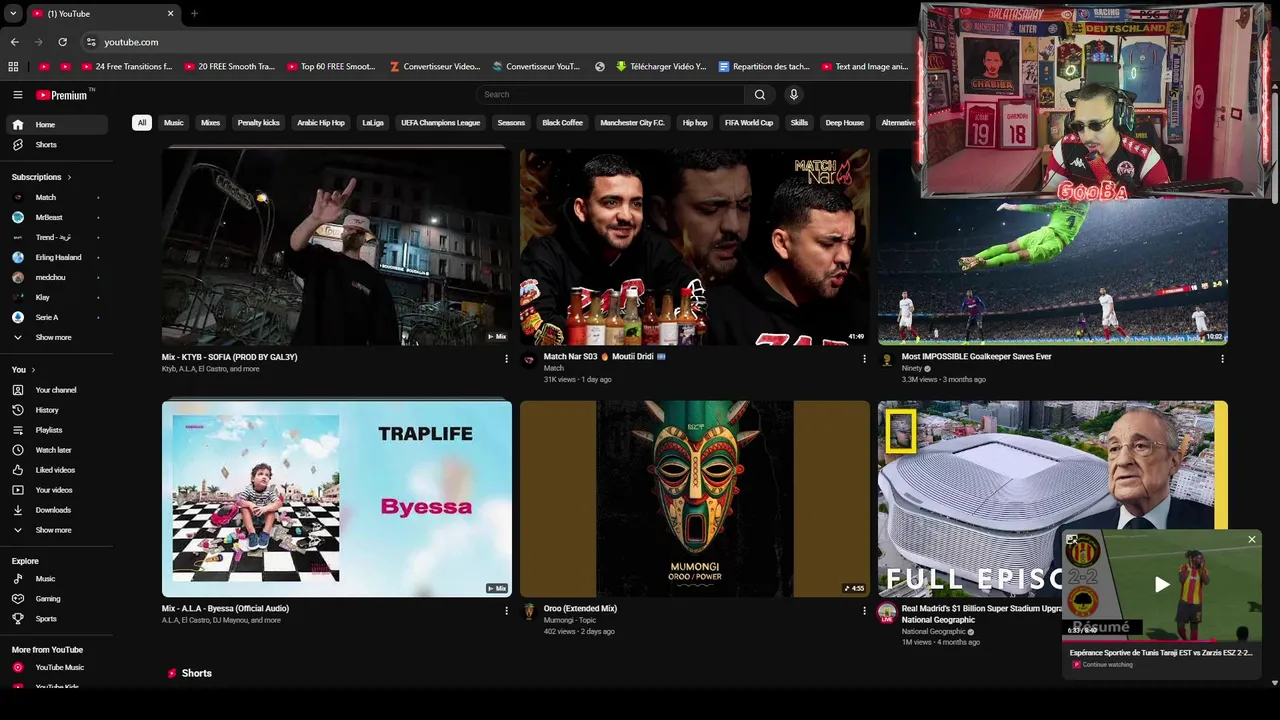Open Serie A subscription channel

point(58,318)
